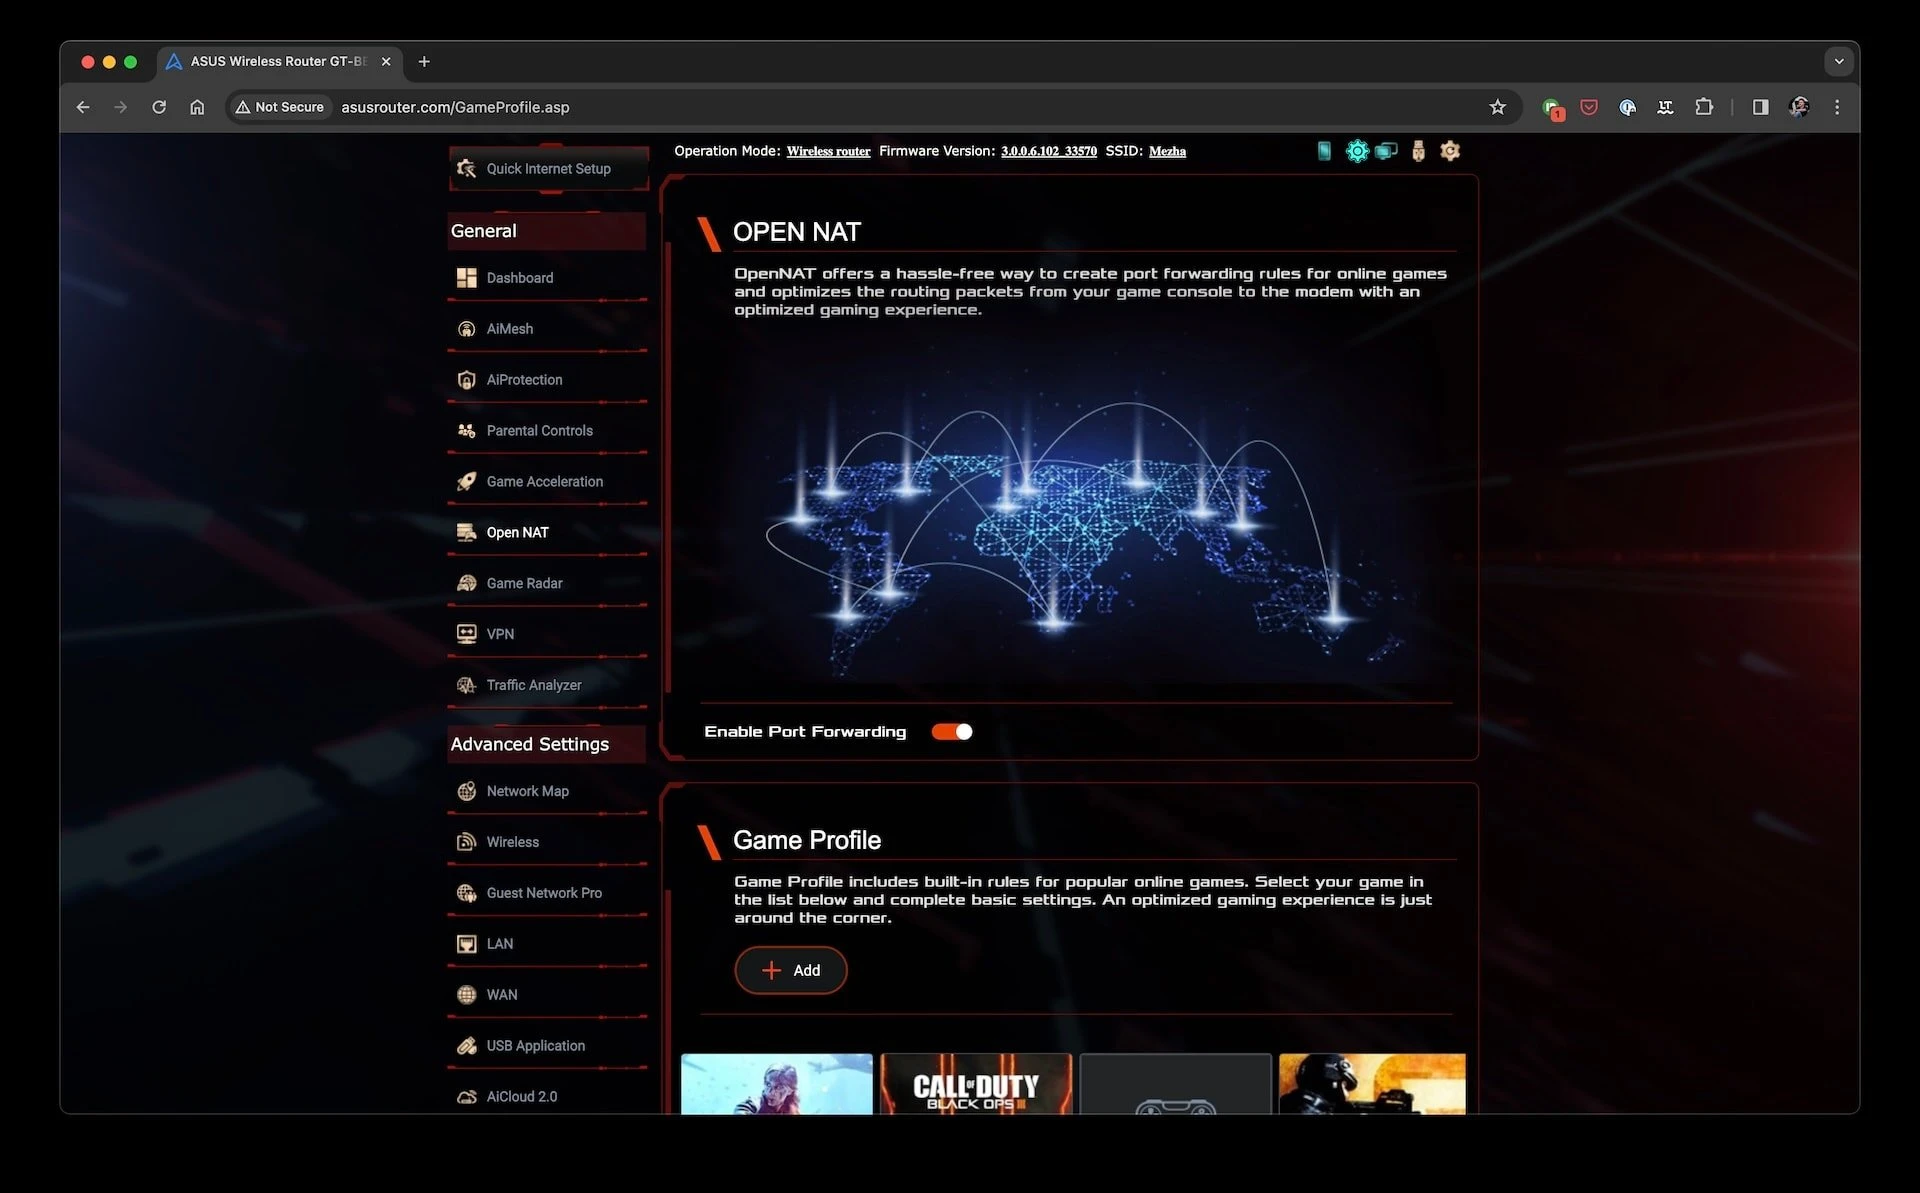Select the gamepad placeholder game thumbnail

click(1175, 1084)
